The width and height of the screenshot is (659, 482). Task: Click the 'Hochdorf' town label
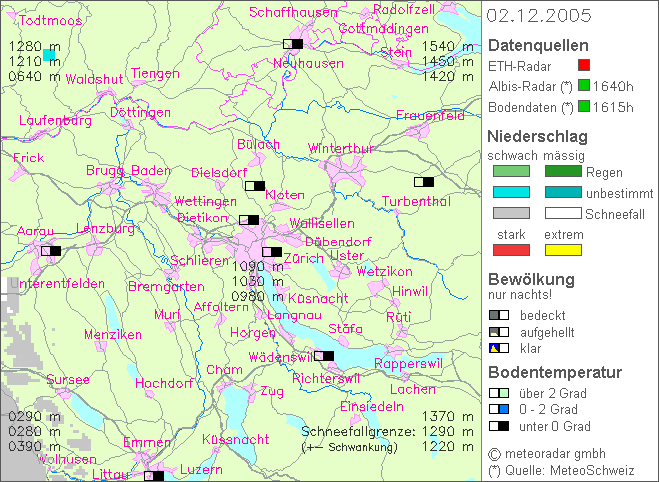[x=164, y=383]
